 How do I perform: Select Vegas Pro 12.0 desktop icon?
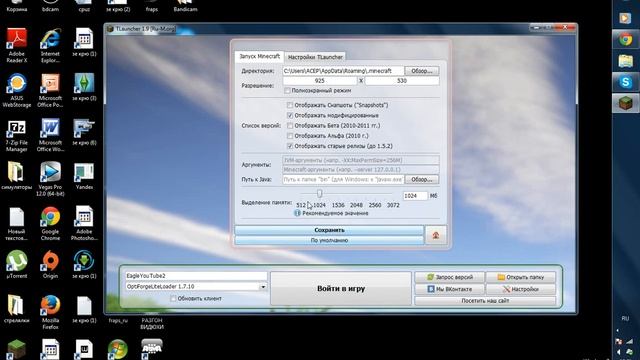50,178
